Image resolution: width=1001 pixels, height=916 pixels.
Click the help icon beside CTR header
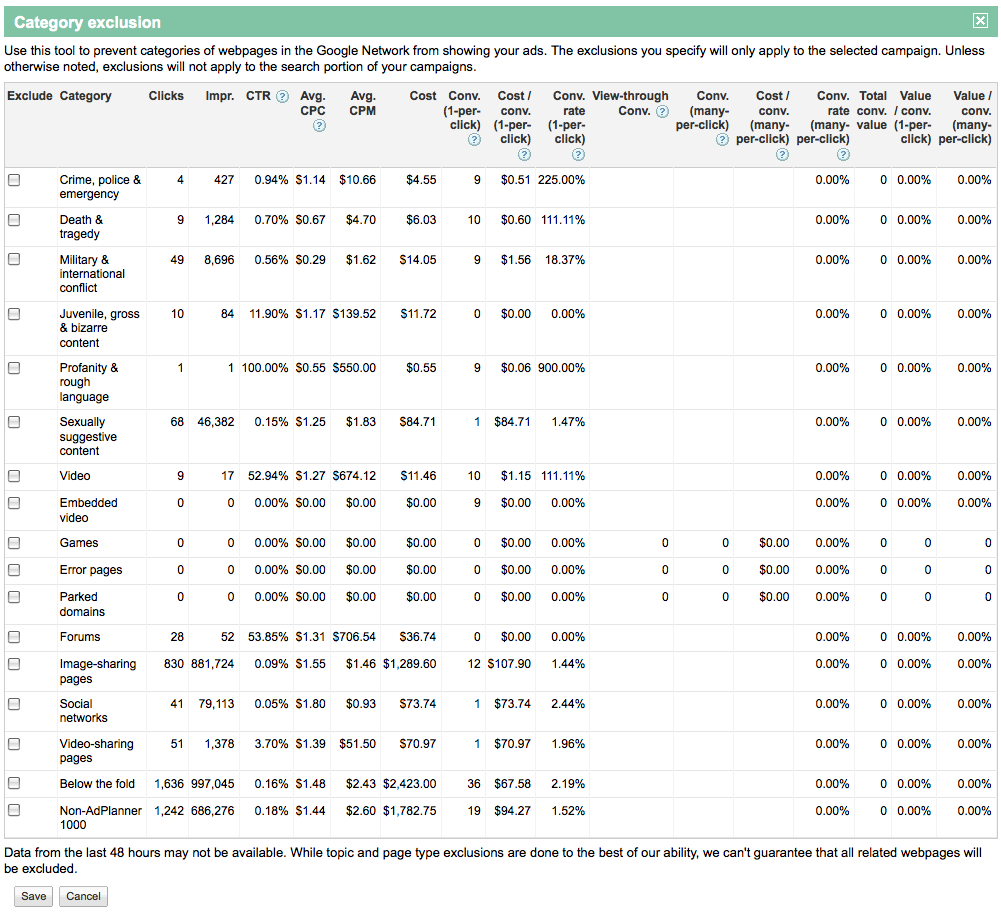click(283, 97)
